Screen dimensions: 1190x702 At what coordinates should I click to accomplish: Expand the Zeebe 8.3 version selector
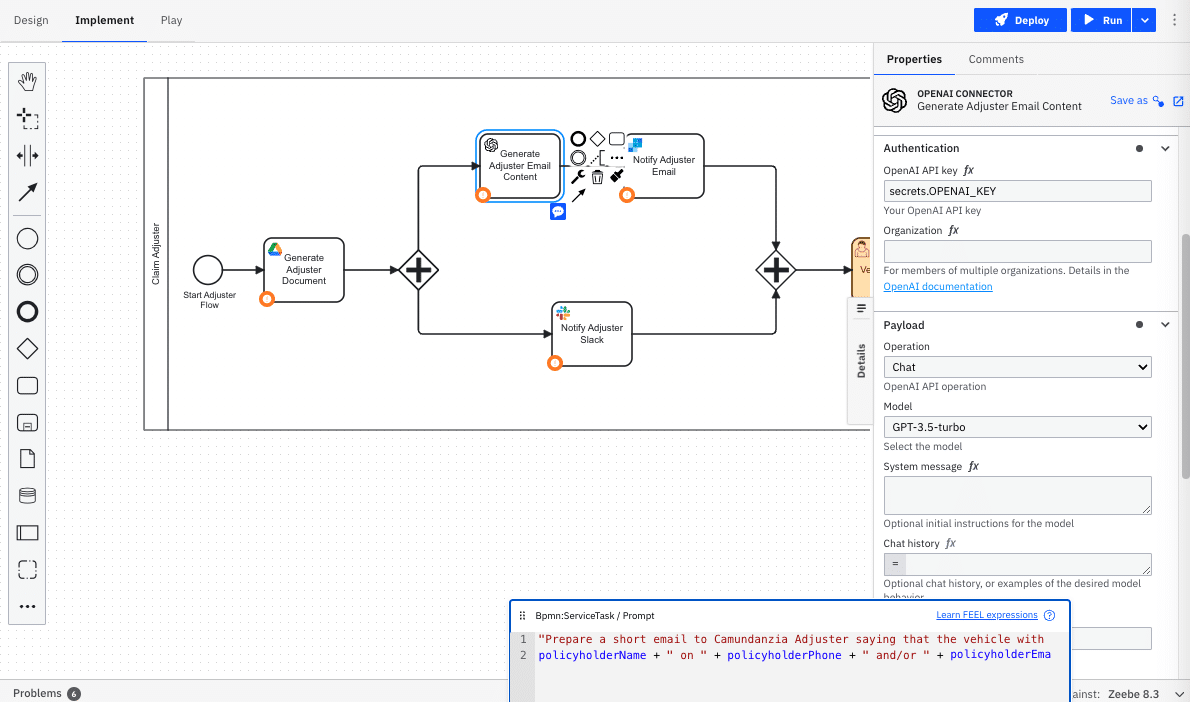tap(1179, 694)
